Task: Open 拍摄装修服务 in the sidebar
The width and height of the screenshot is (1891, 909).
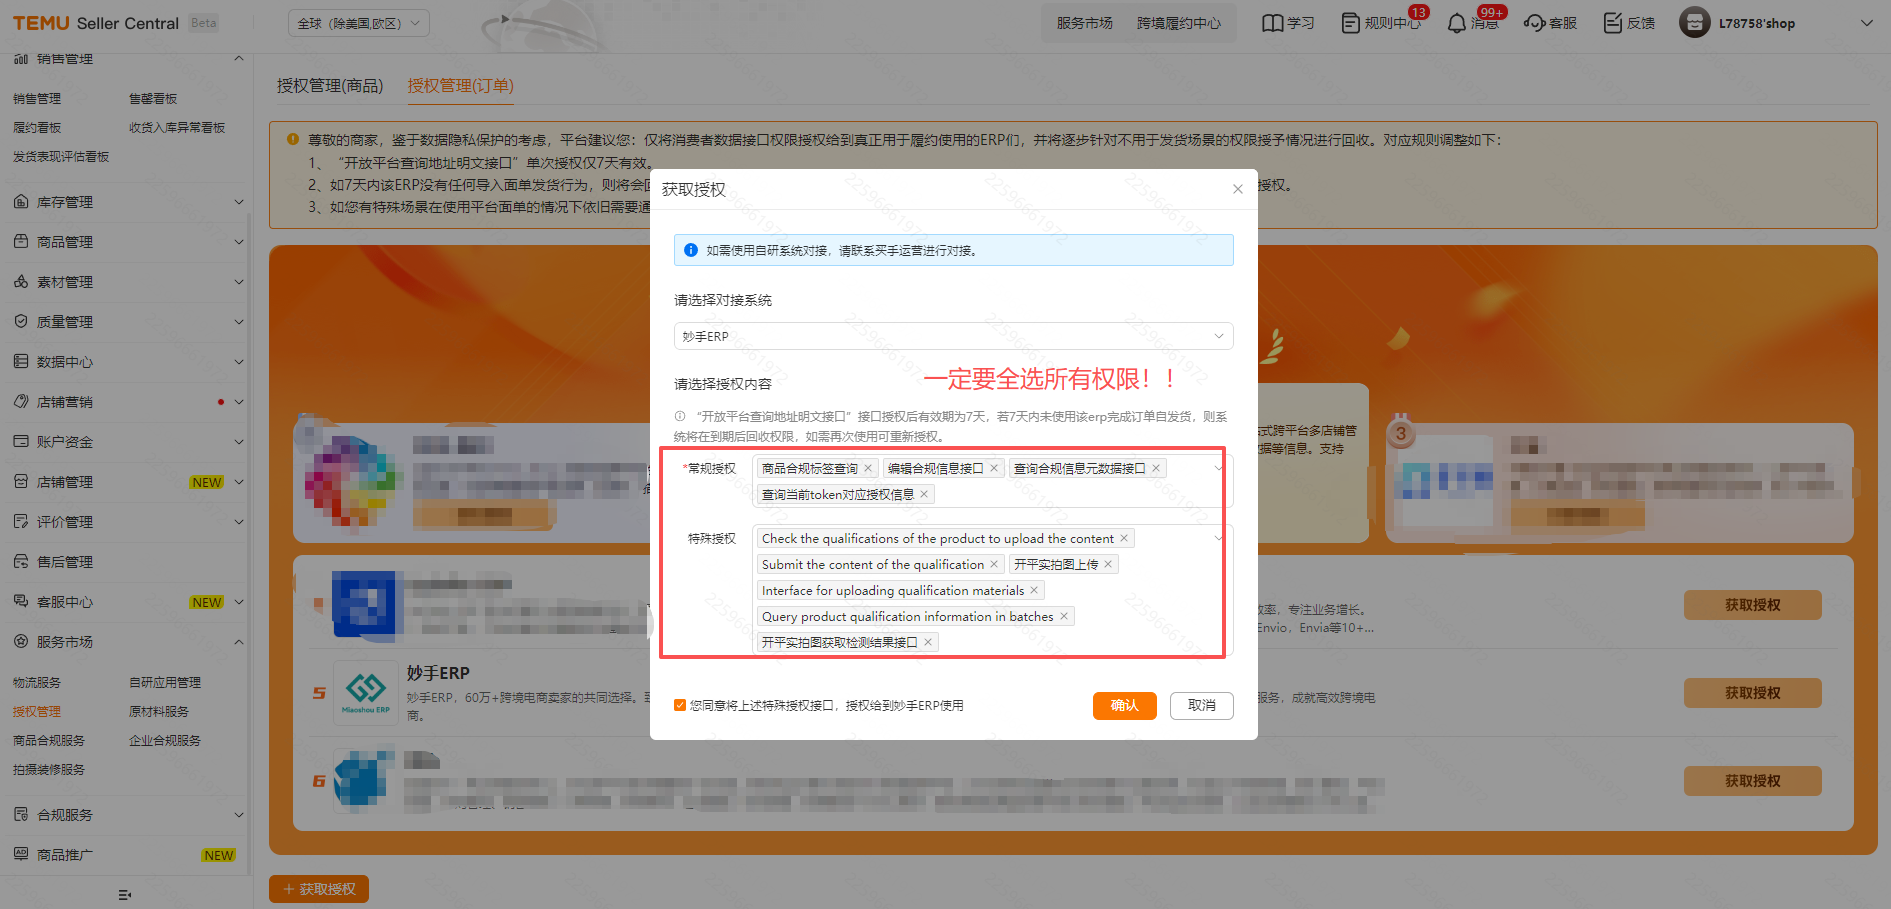Action: [x=49, y=769]
